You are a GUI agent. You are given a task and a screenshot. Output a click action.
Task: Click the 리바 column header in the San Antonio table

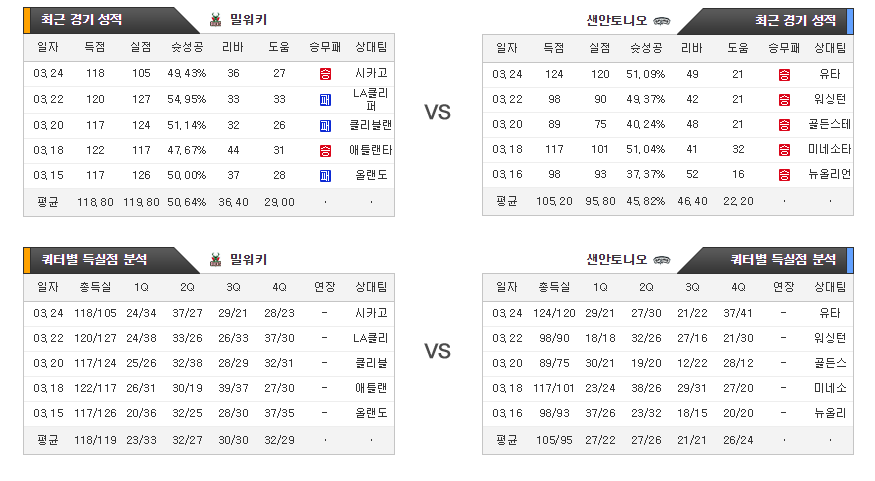(692, 49)
